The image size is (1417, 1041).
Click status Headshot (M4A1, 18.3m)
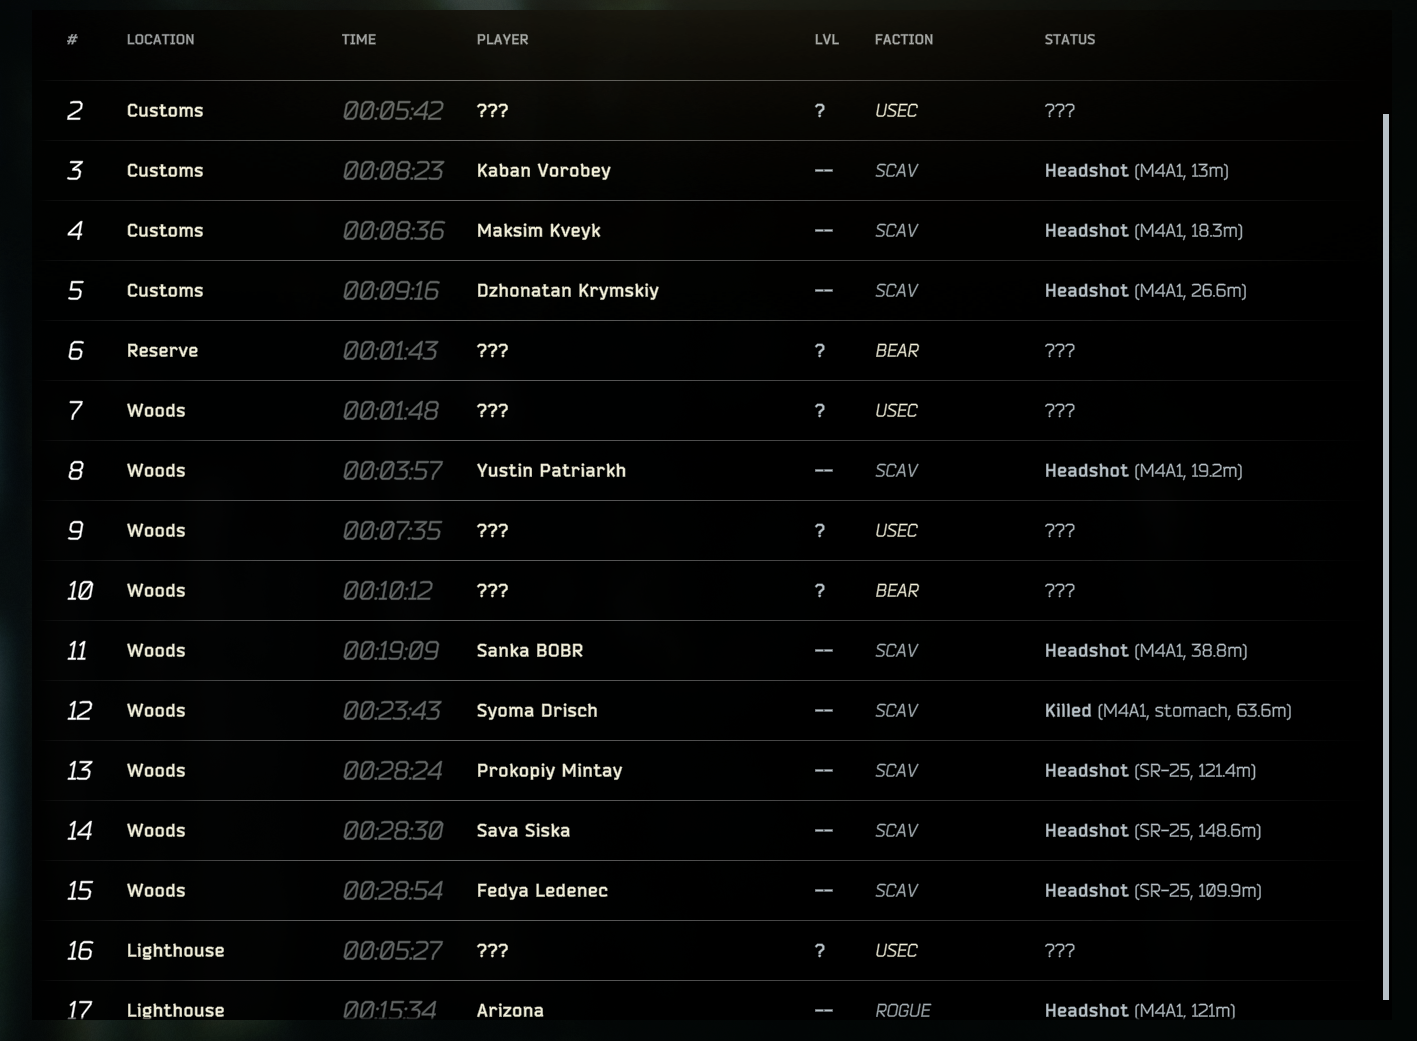tap(1144, 231)
